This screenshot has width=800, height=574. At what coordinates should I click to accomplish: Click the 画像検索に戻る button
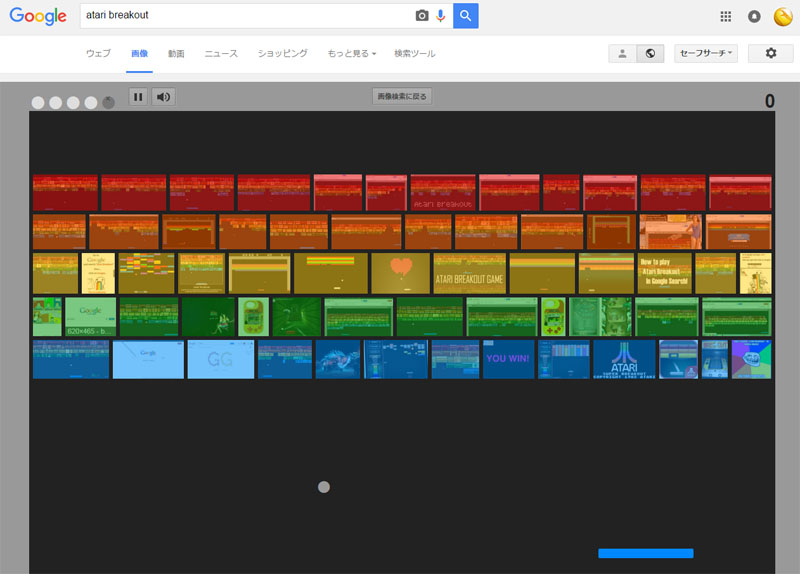click(x=402, y=96)
